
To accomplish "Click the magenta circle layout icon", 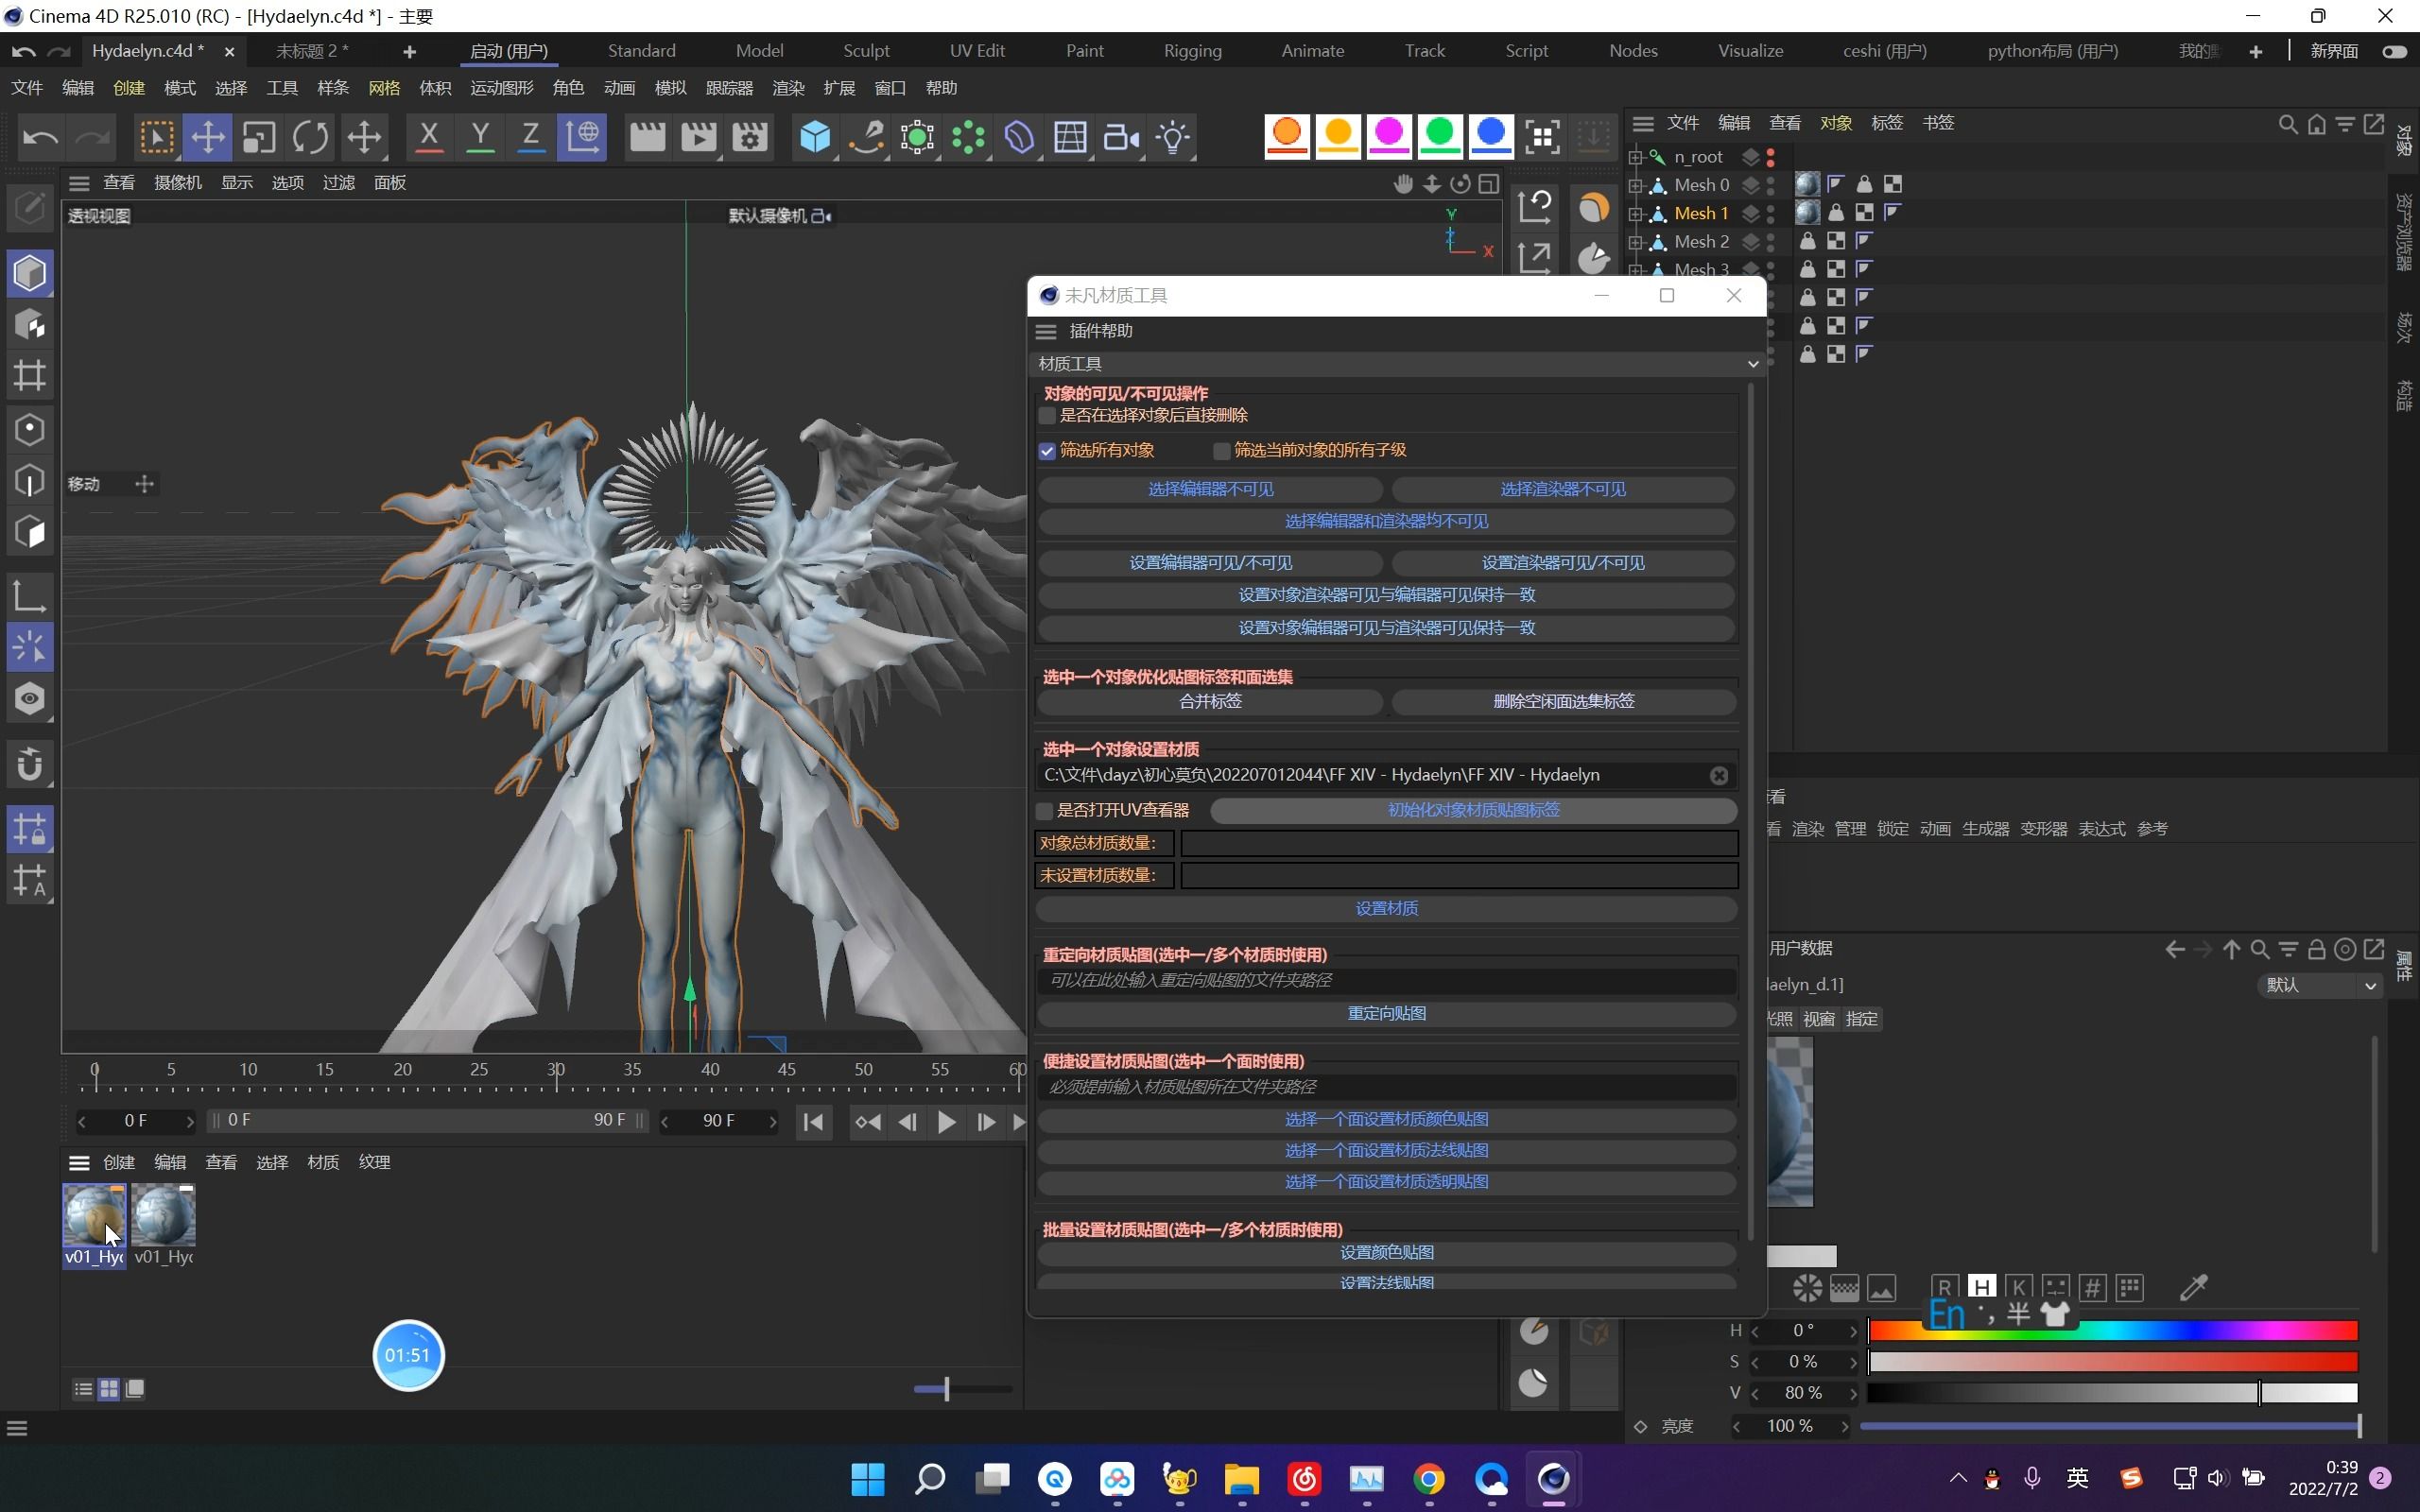I will (x=1389, y=135).
